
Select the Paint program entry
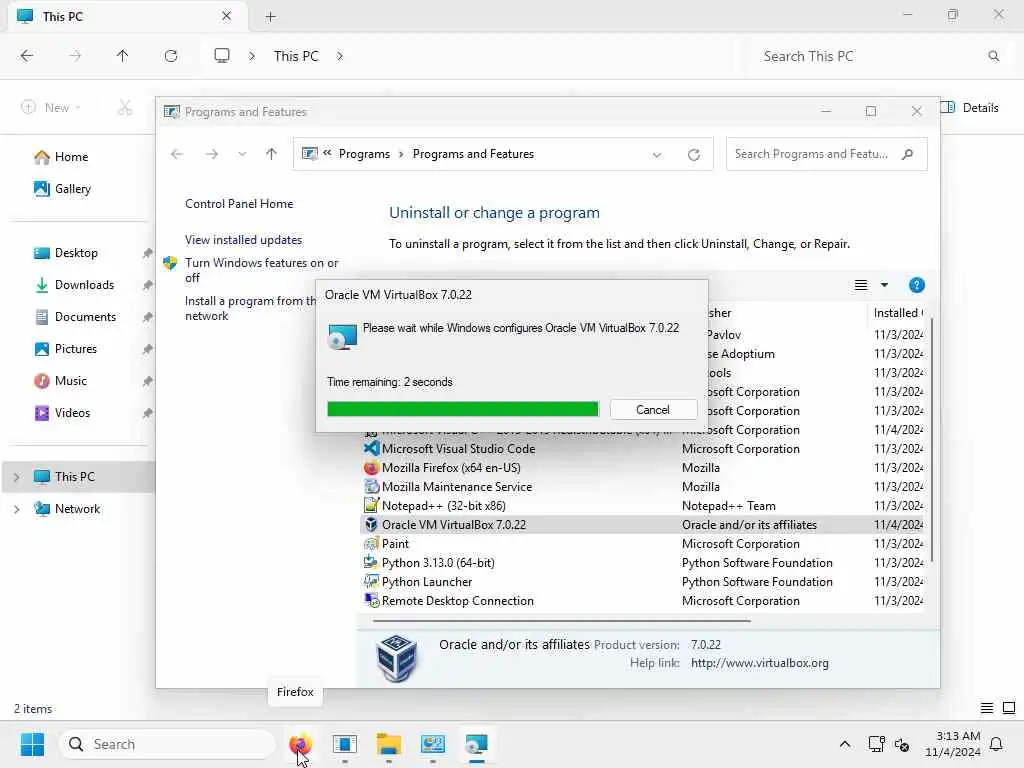[x=642, y=543]
